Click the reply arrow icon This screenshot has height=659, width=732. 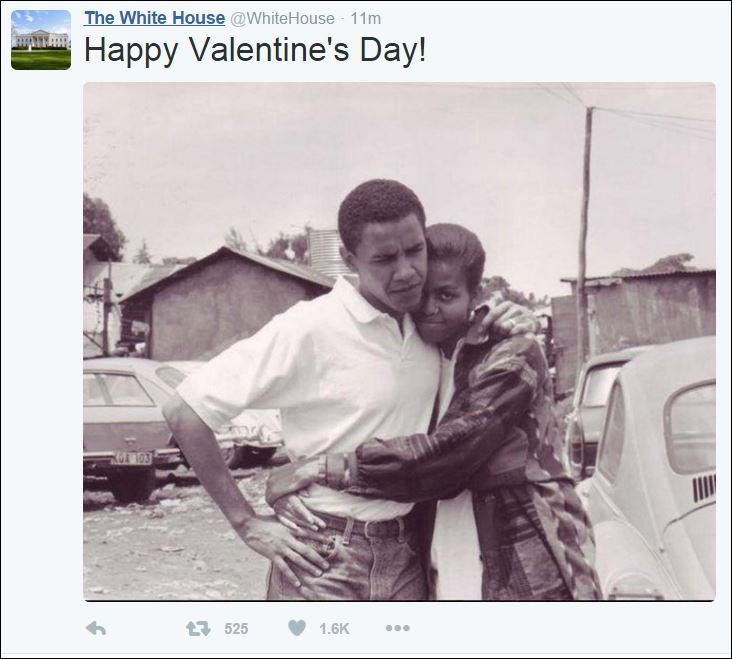96,628
